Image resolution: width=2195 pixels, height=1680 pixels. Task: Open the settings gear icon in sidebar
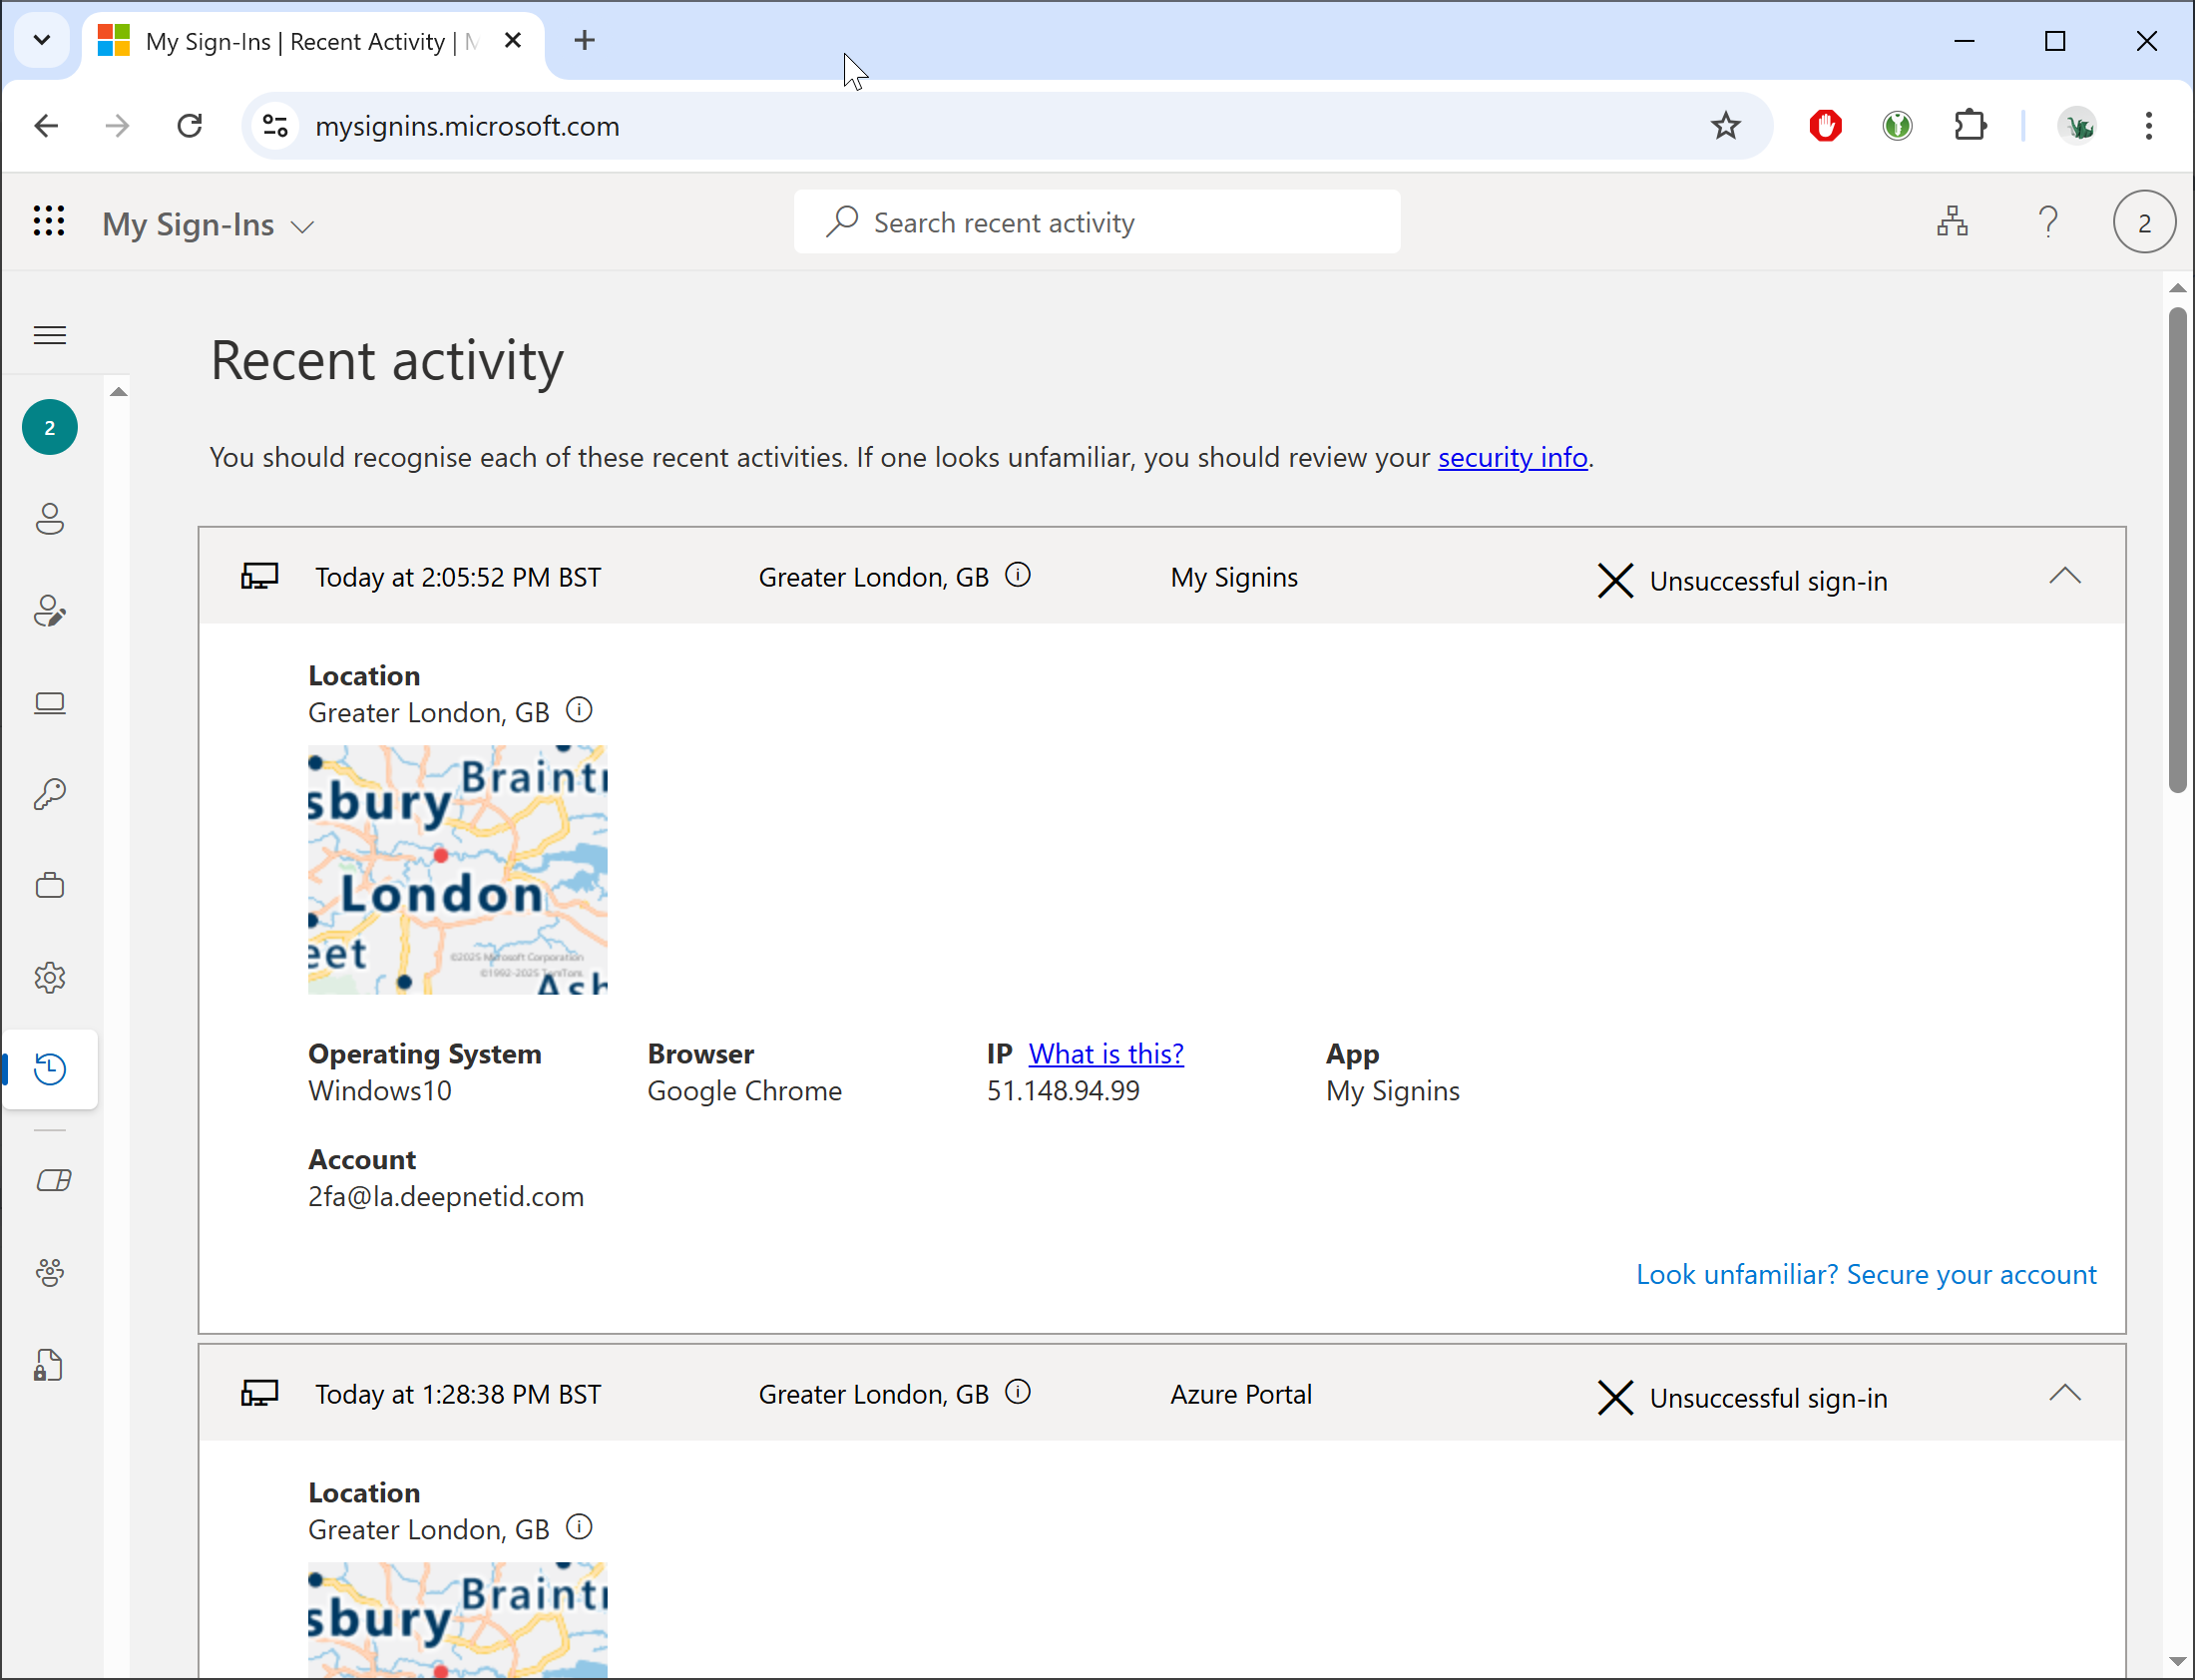click(50, 978)
